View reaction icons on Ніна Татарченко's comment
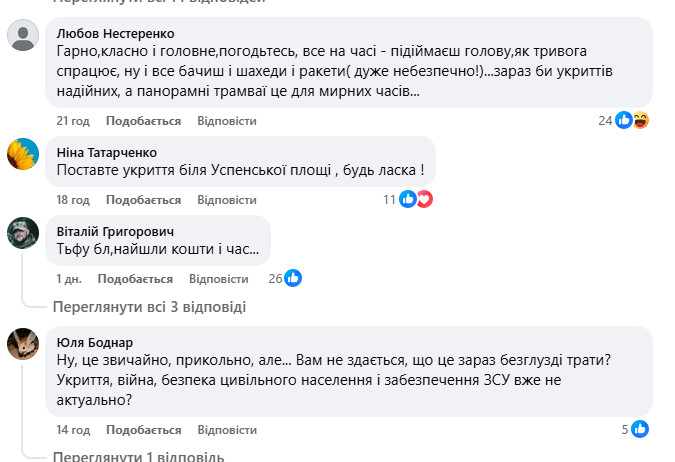Screen dimensions: 675x462 click(415, 199)
